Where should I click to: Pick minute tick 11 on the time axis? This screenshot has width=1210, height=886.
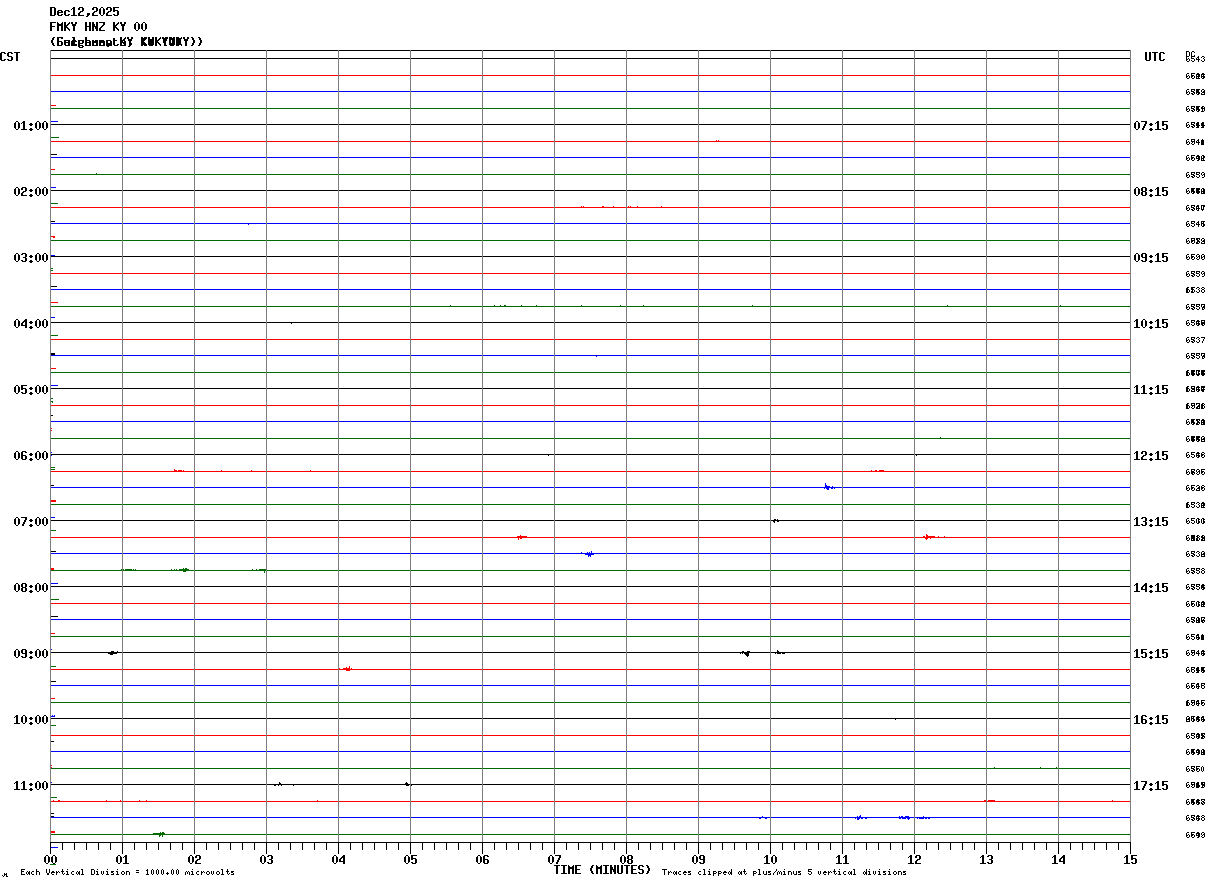pos(843,859)
